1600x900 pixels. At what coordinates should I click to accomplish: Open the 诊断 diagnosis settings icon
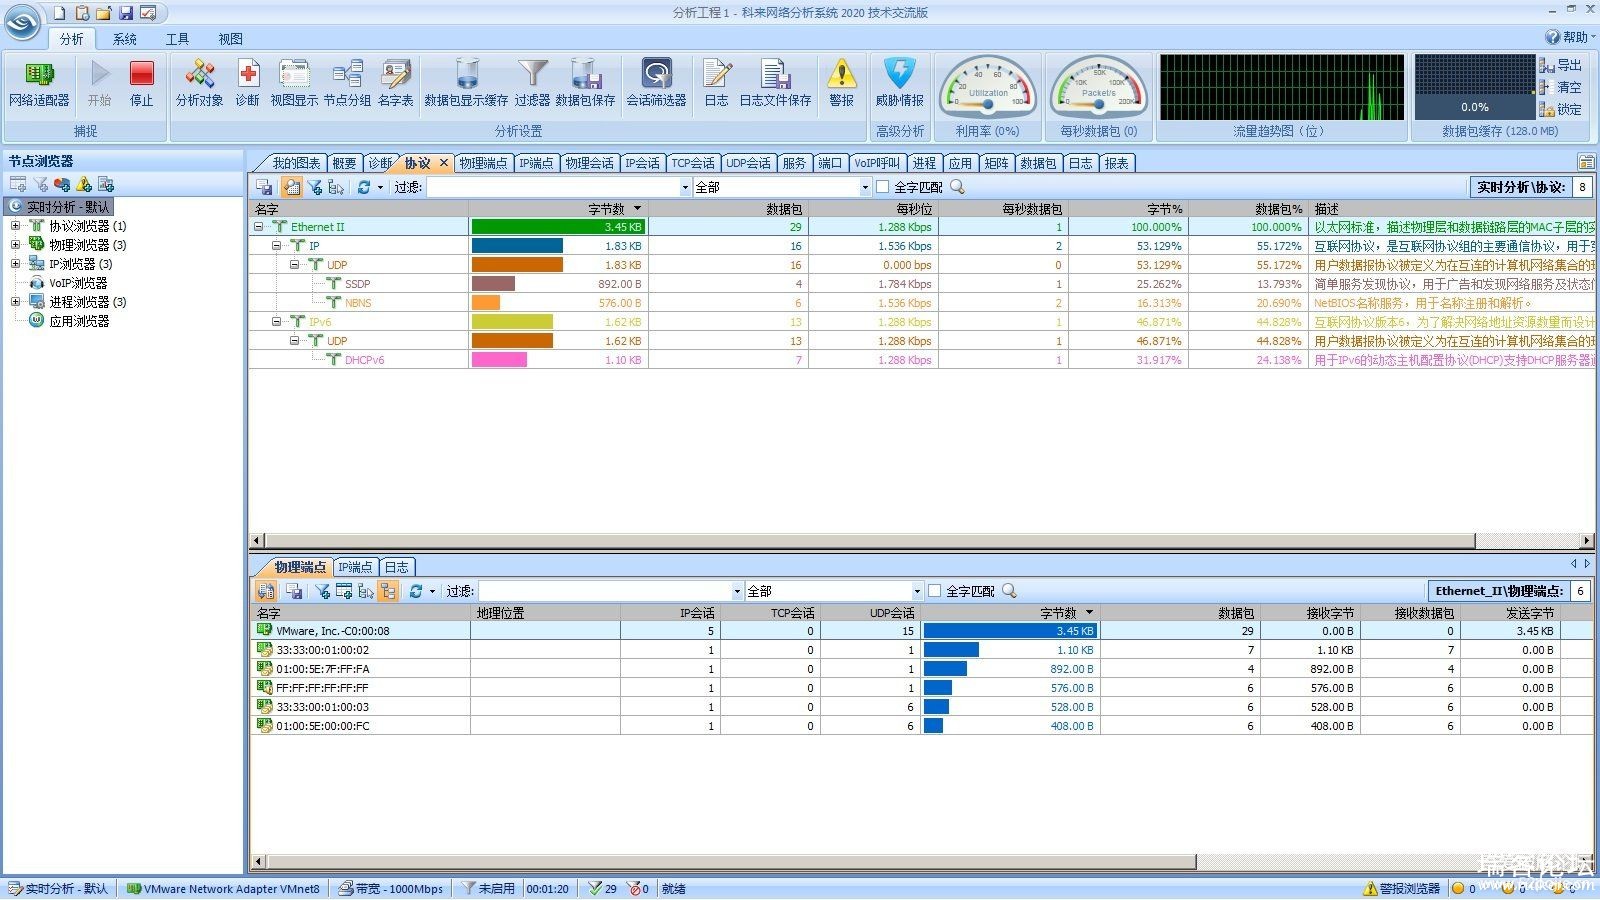point(247,84)
